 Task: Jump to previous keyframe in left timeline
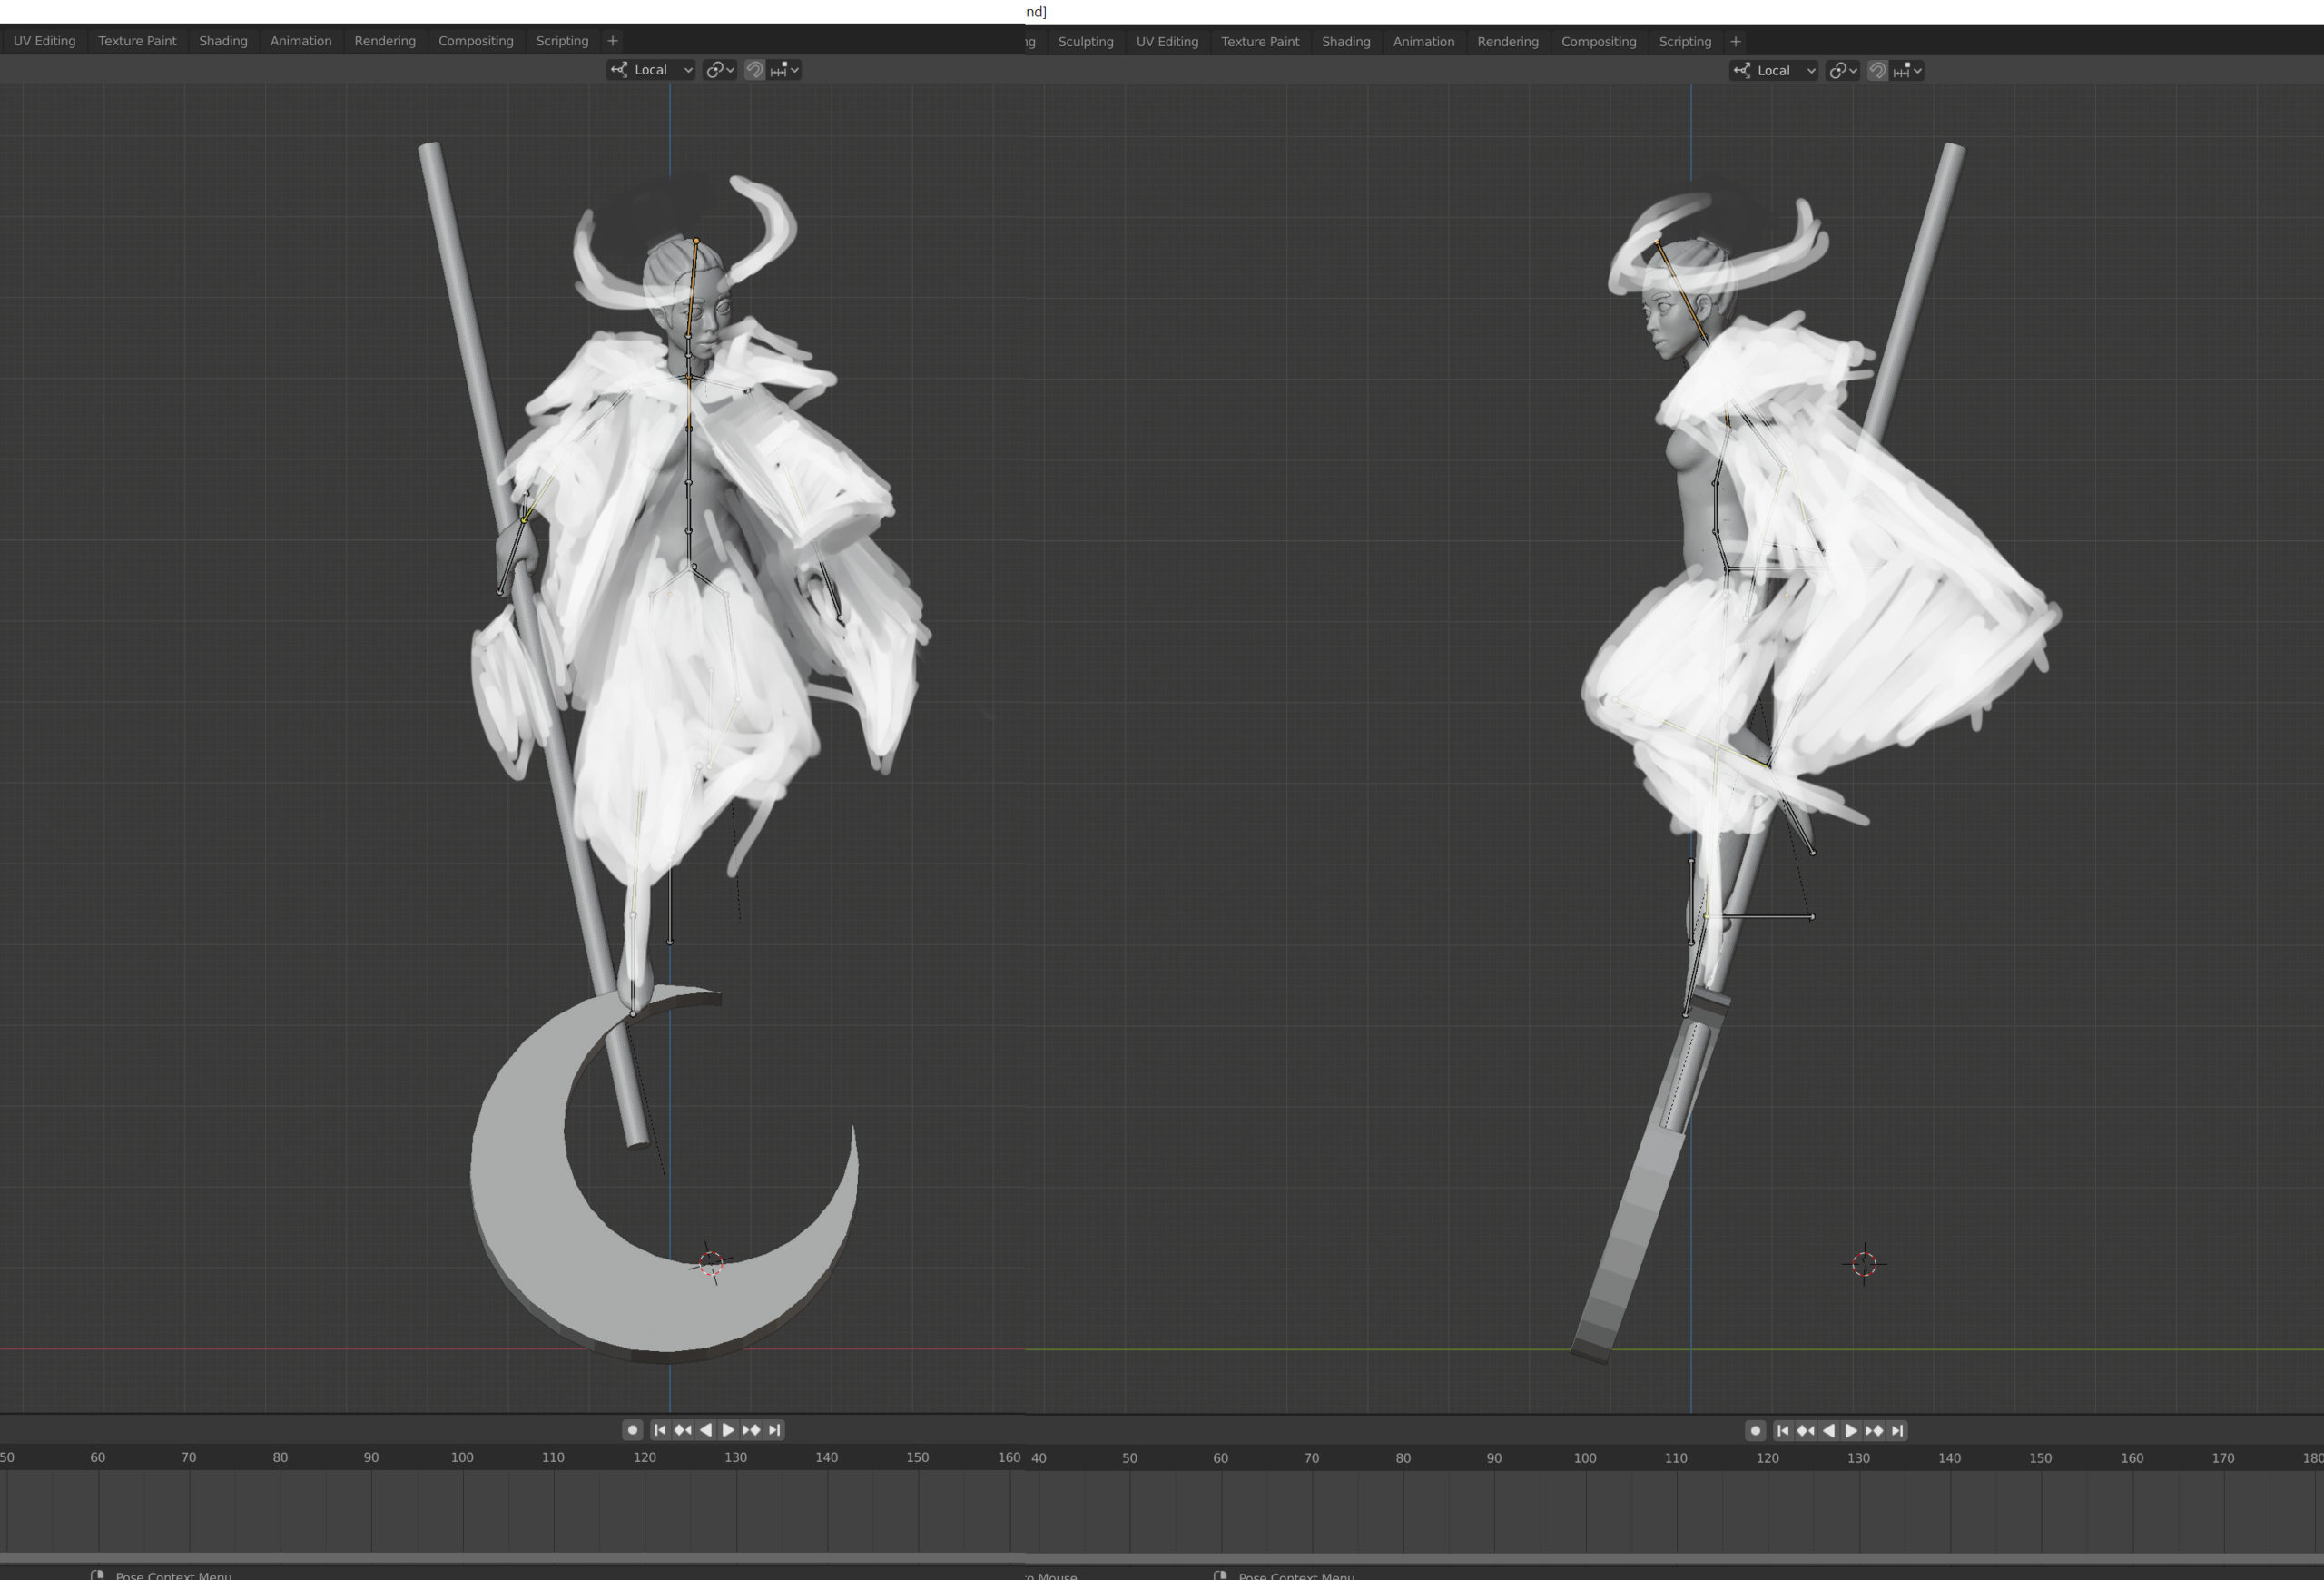click(x=683, y=1430)
